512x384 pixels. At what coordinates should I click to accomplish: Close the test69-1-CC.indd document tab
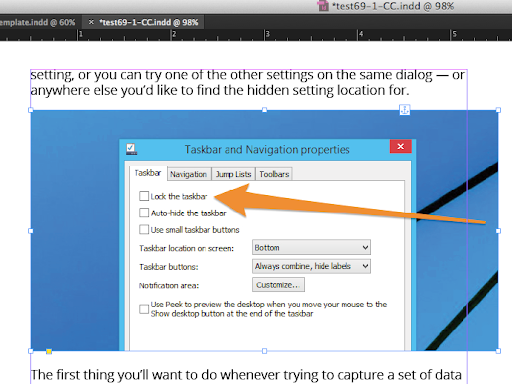tap(91, 22)
